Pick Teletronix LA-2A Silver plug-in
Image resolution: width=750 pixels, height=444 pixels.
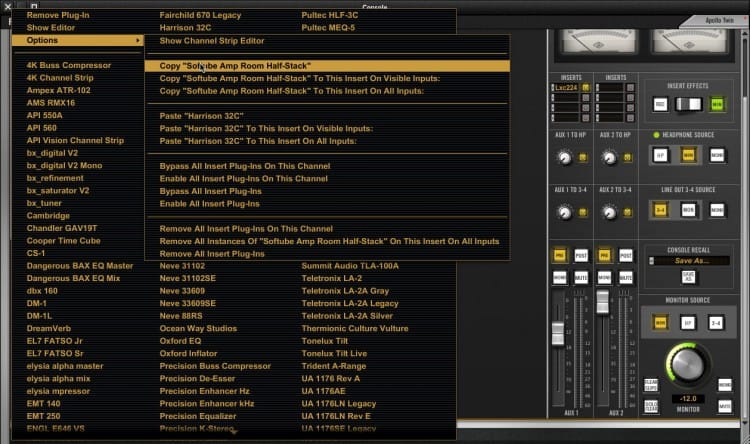pos(347,316)
